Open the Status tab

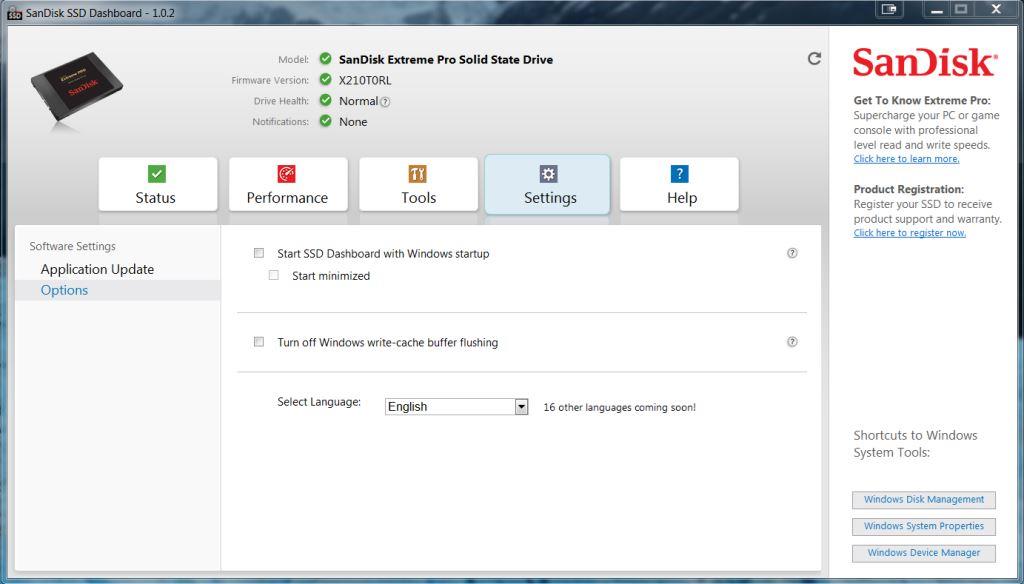coord(157,184)
